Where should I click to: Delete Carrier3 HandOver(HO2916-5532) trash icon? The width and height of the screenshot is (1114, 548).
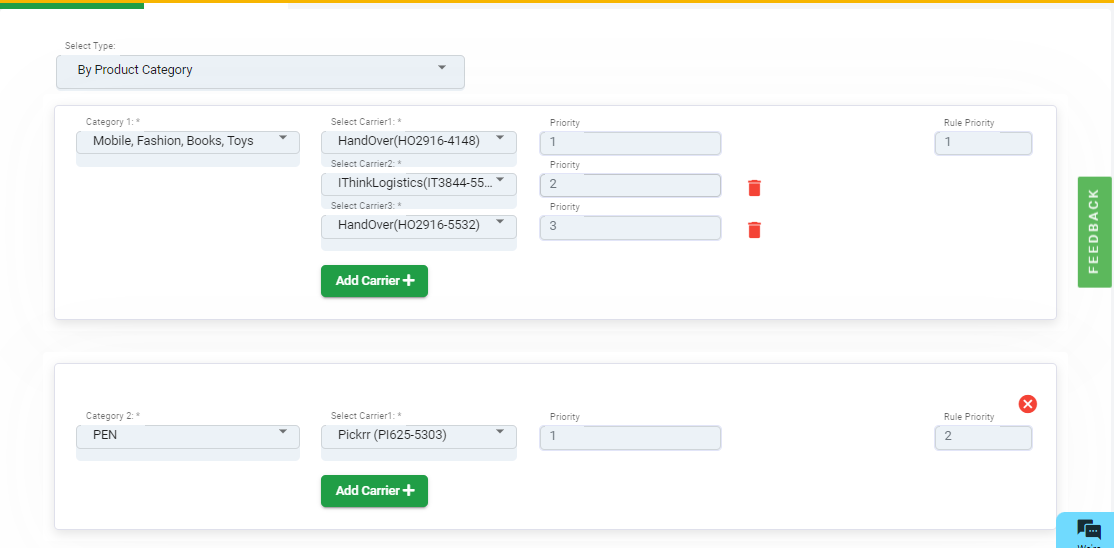(755, 230)
